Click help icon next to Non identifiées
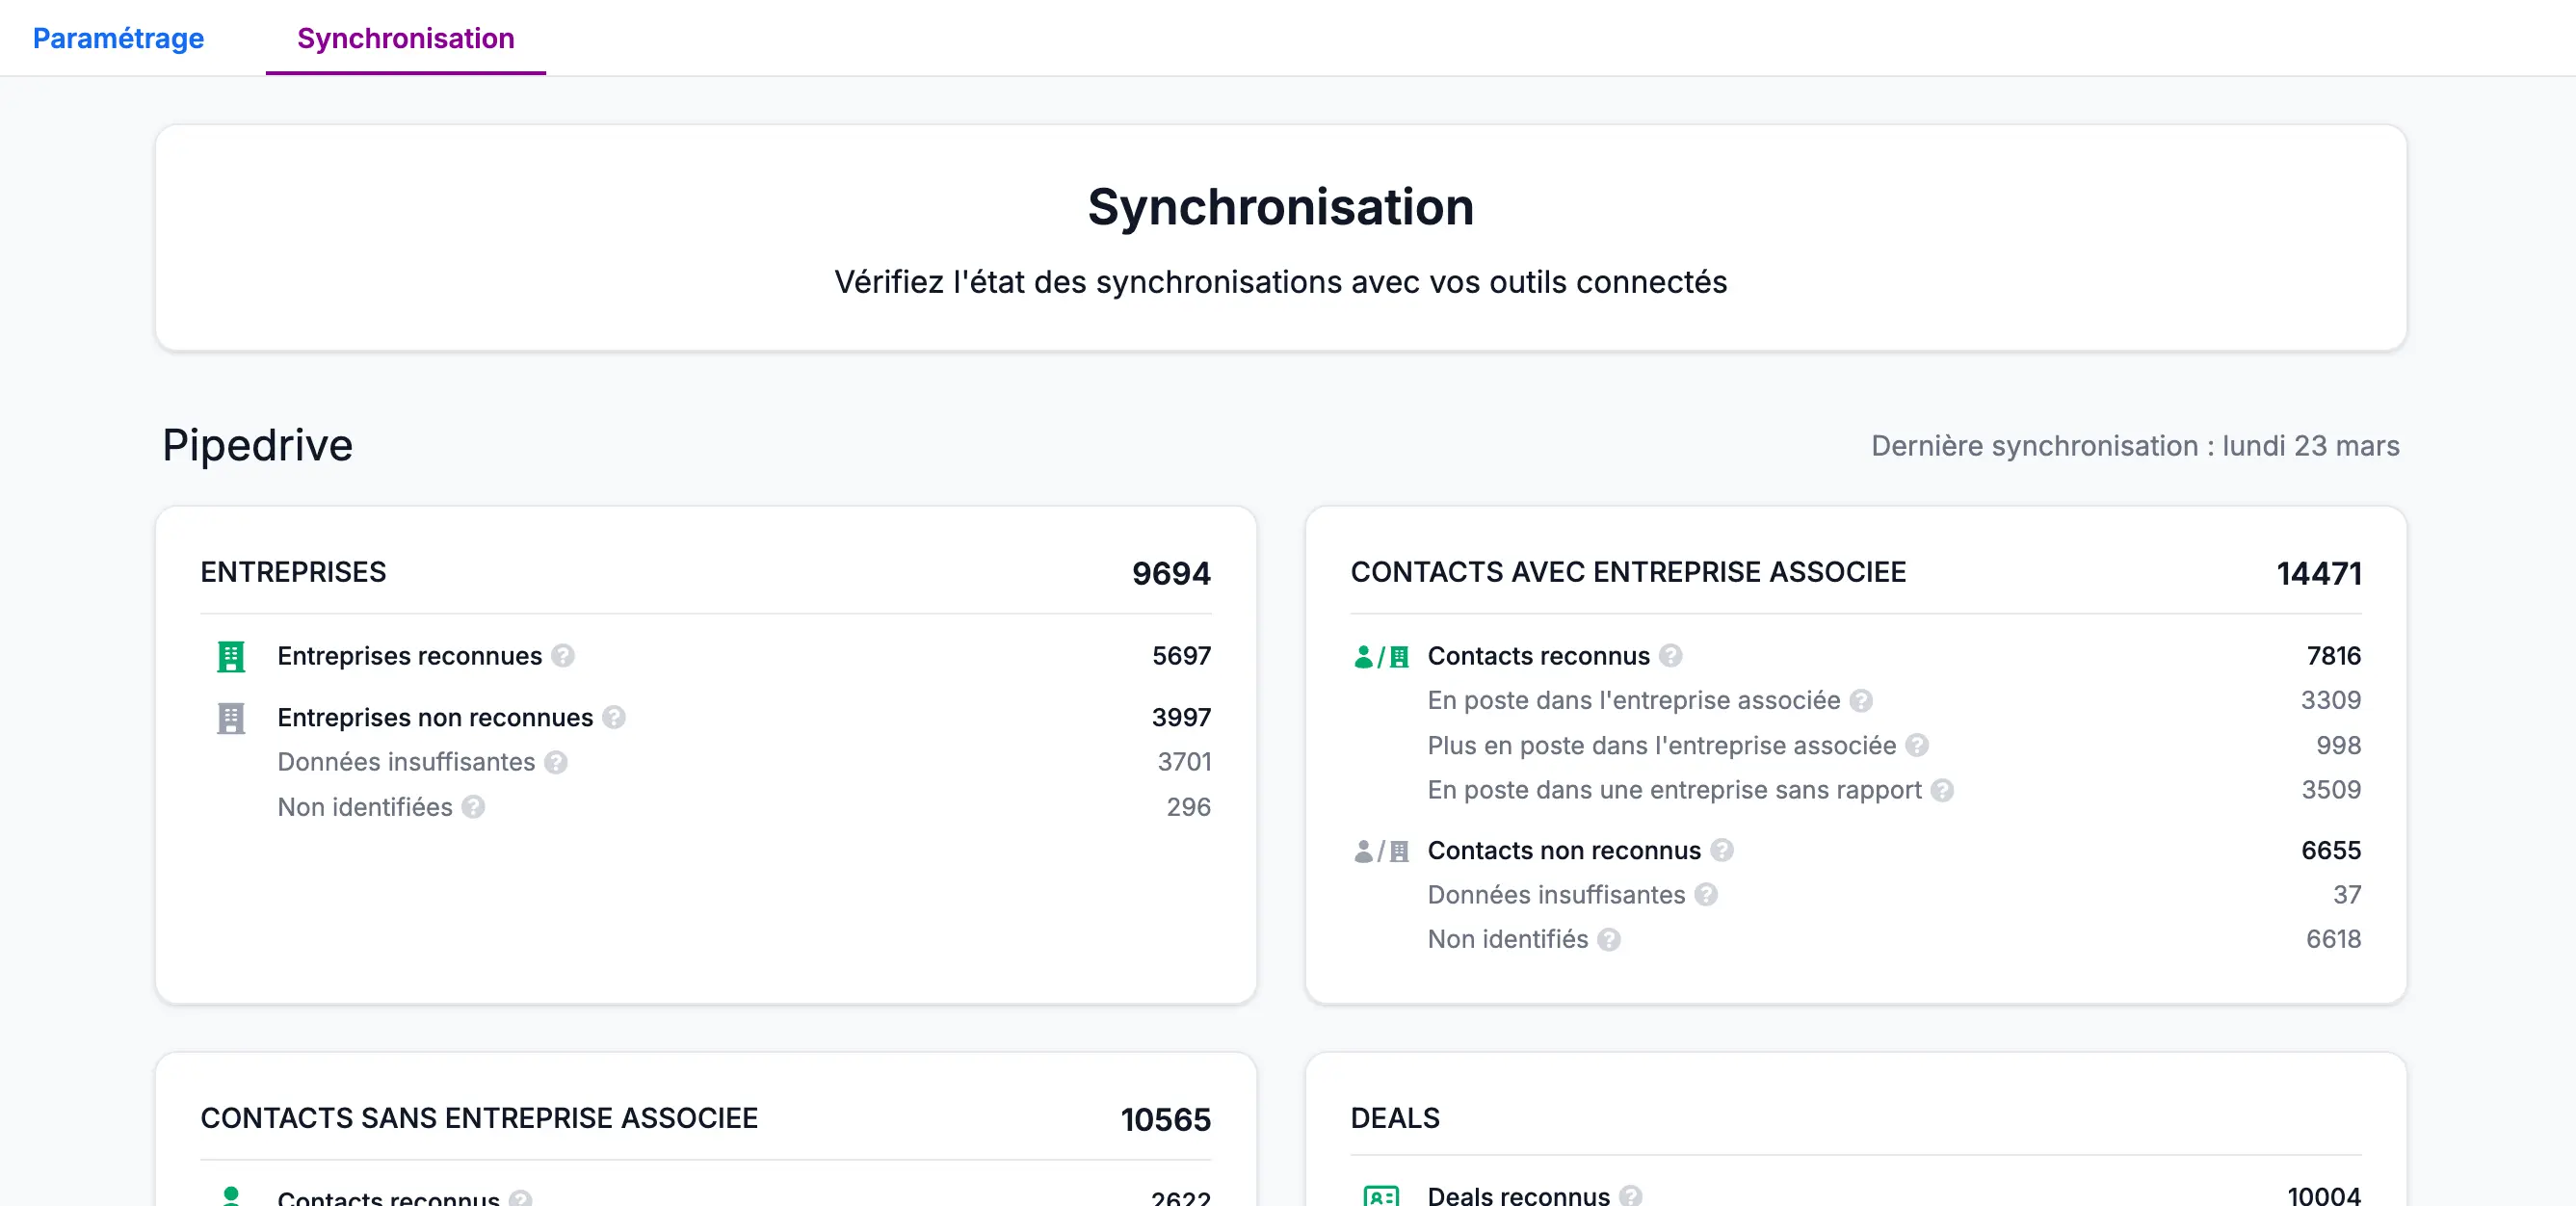The height and width of the screenshot is (1206, 2576). point(473,807)
